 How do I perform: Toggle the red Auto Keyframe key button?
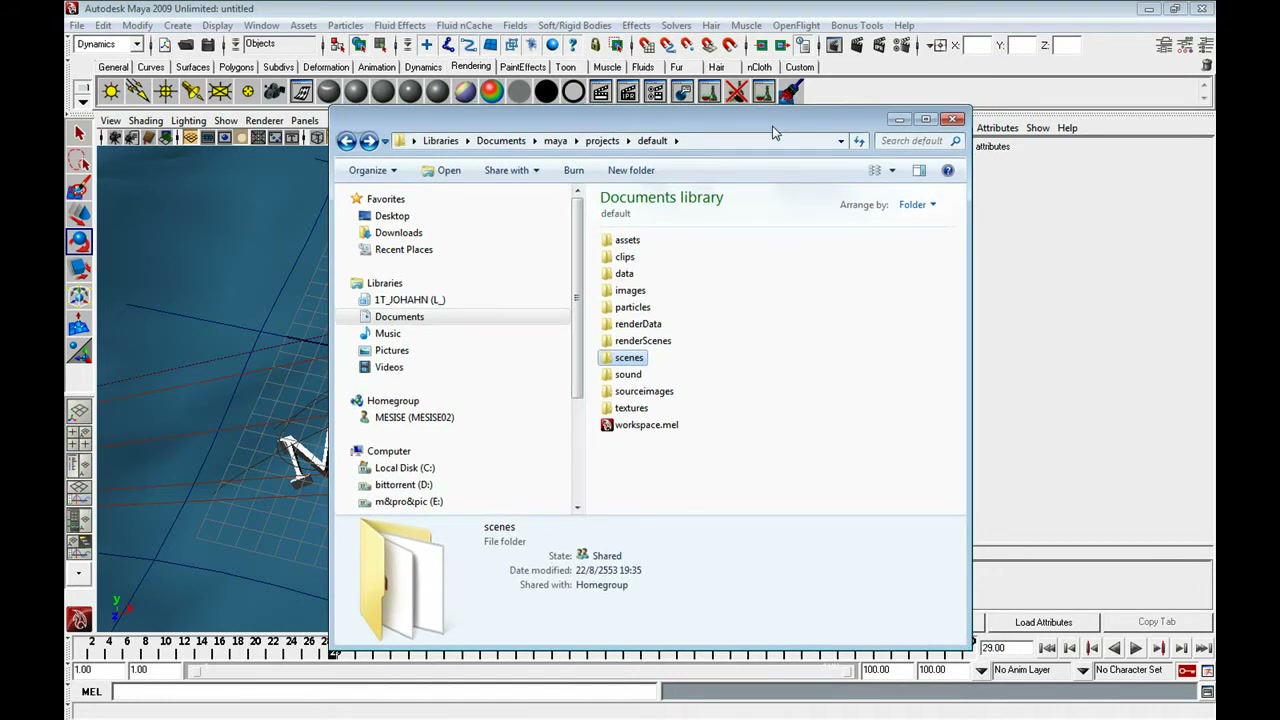(x=1187, y=670)
